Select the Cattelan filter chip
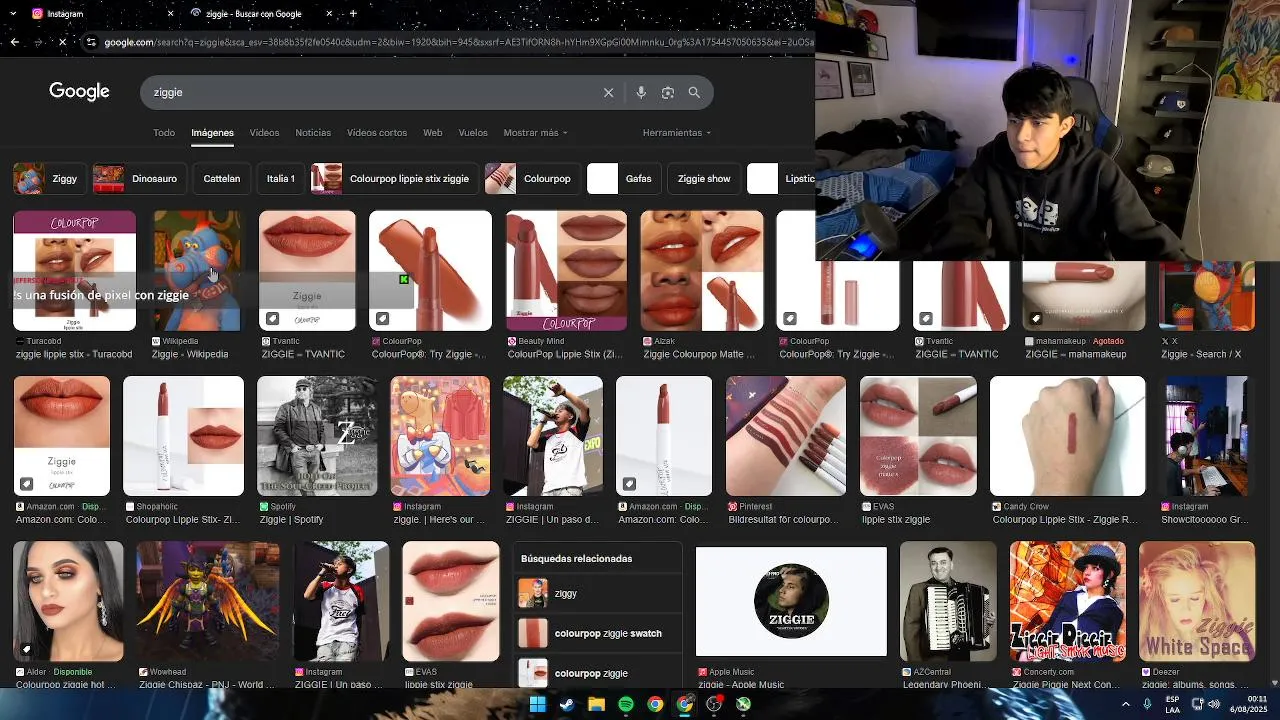This screenshot has height=720, width=1280. coord(221,179)
